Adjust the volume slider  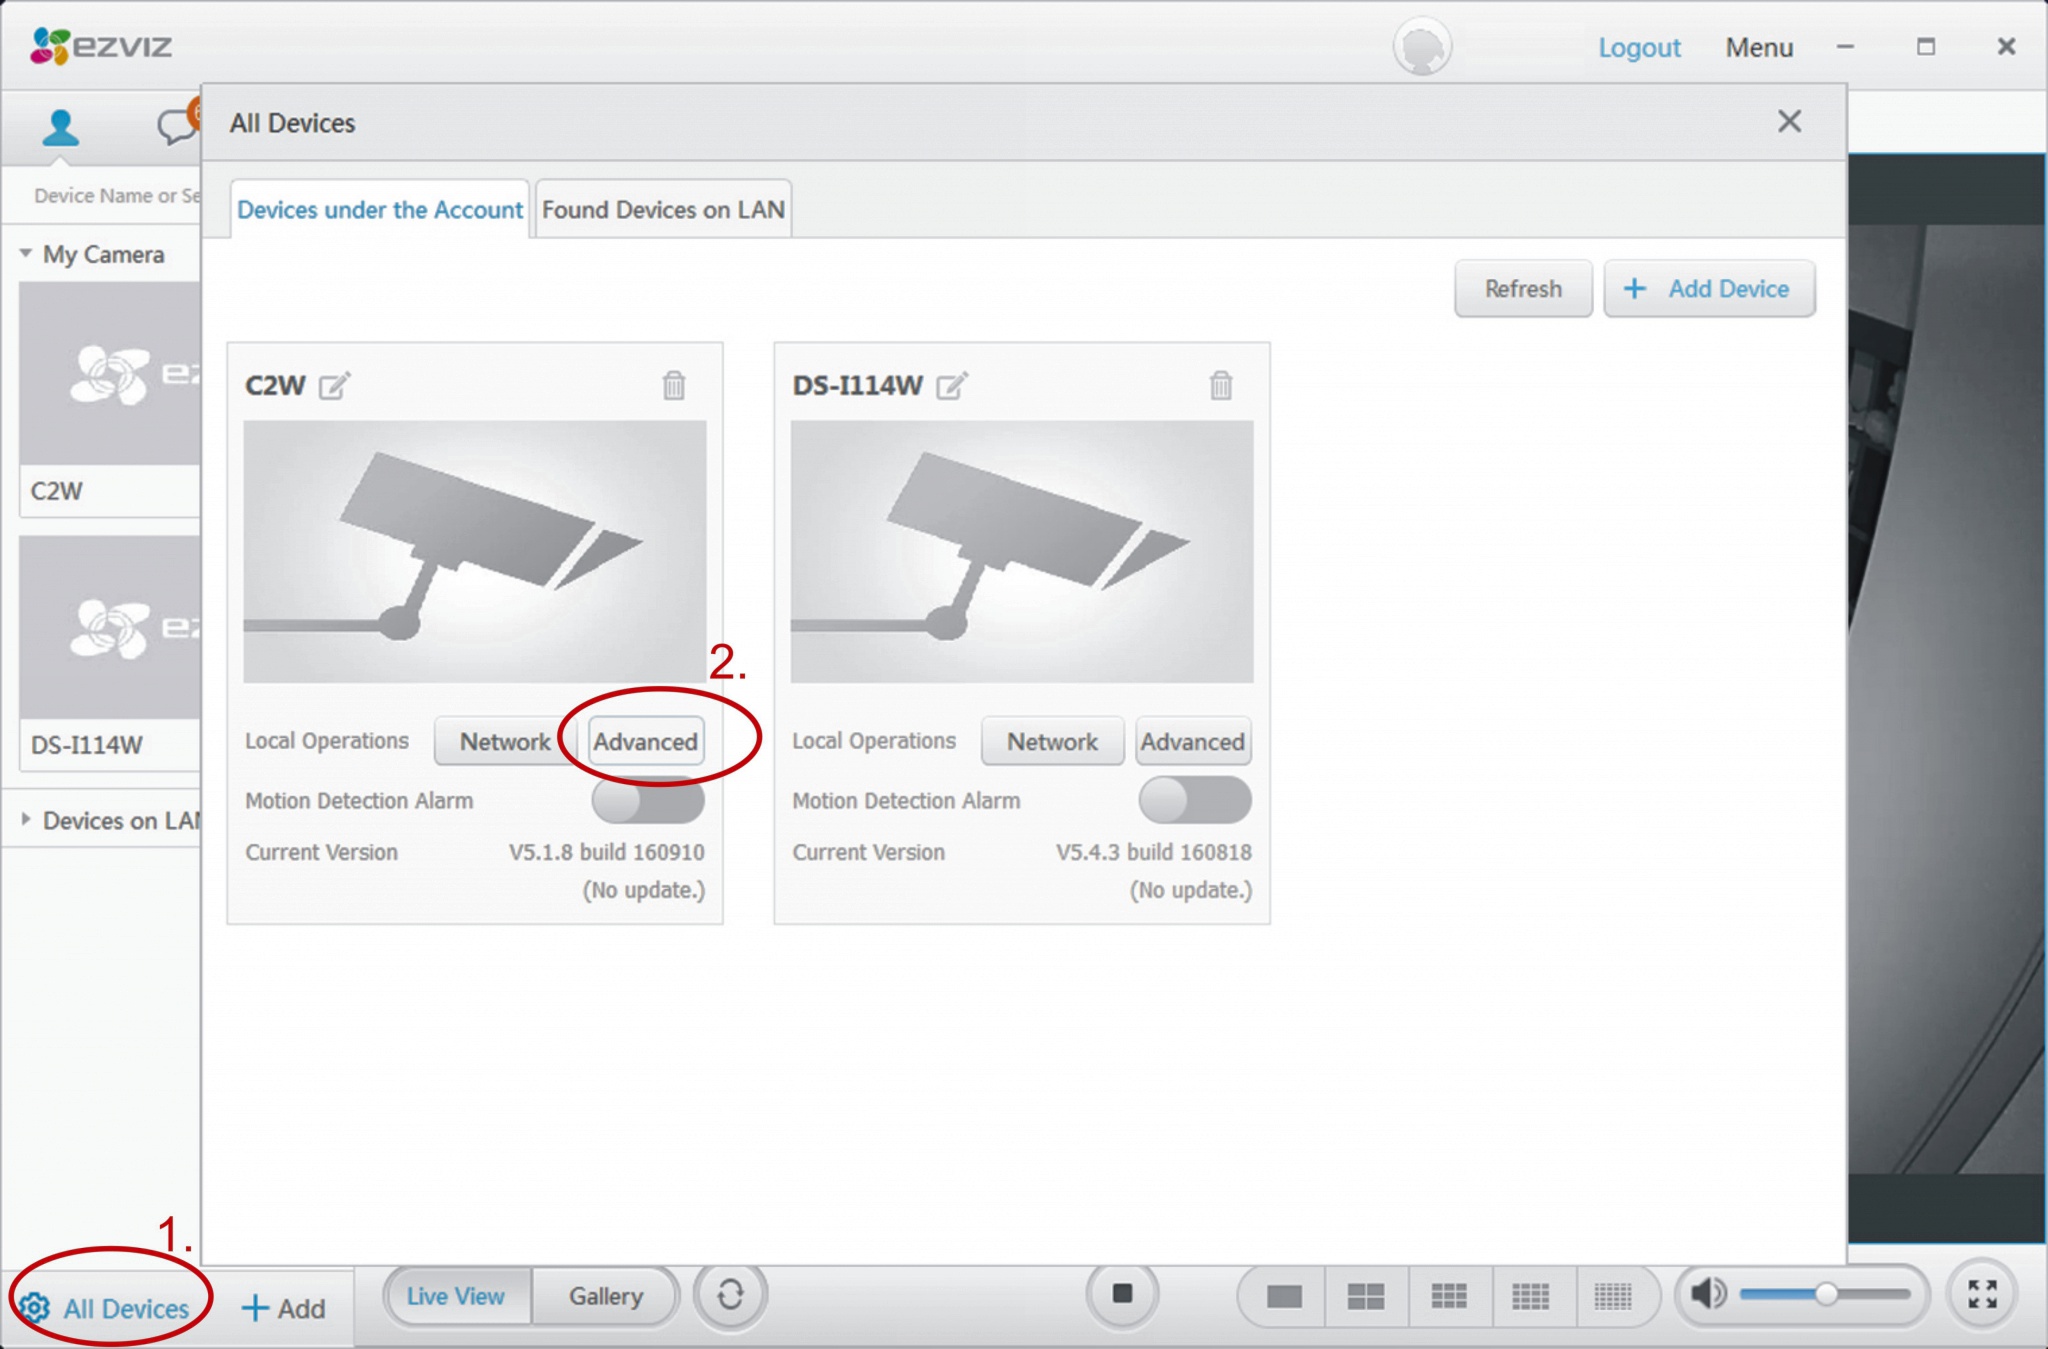pyautogui.click(x=1826, y=1294)
